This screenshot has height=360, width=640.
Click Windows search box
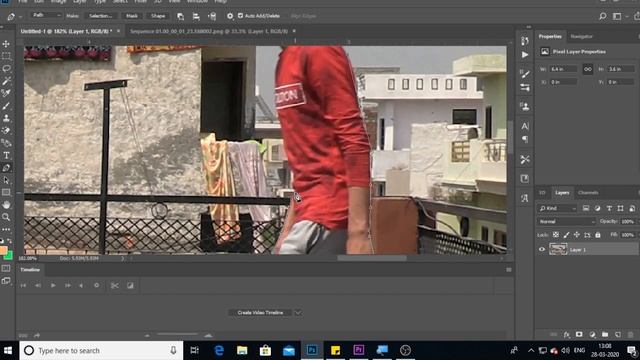click(101, 350)
